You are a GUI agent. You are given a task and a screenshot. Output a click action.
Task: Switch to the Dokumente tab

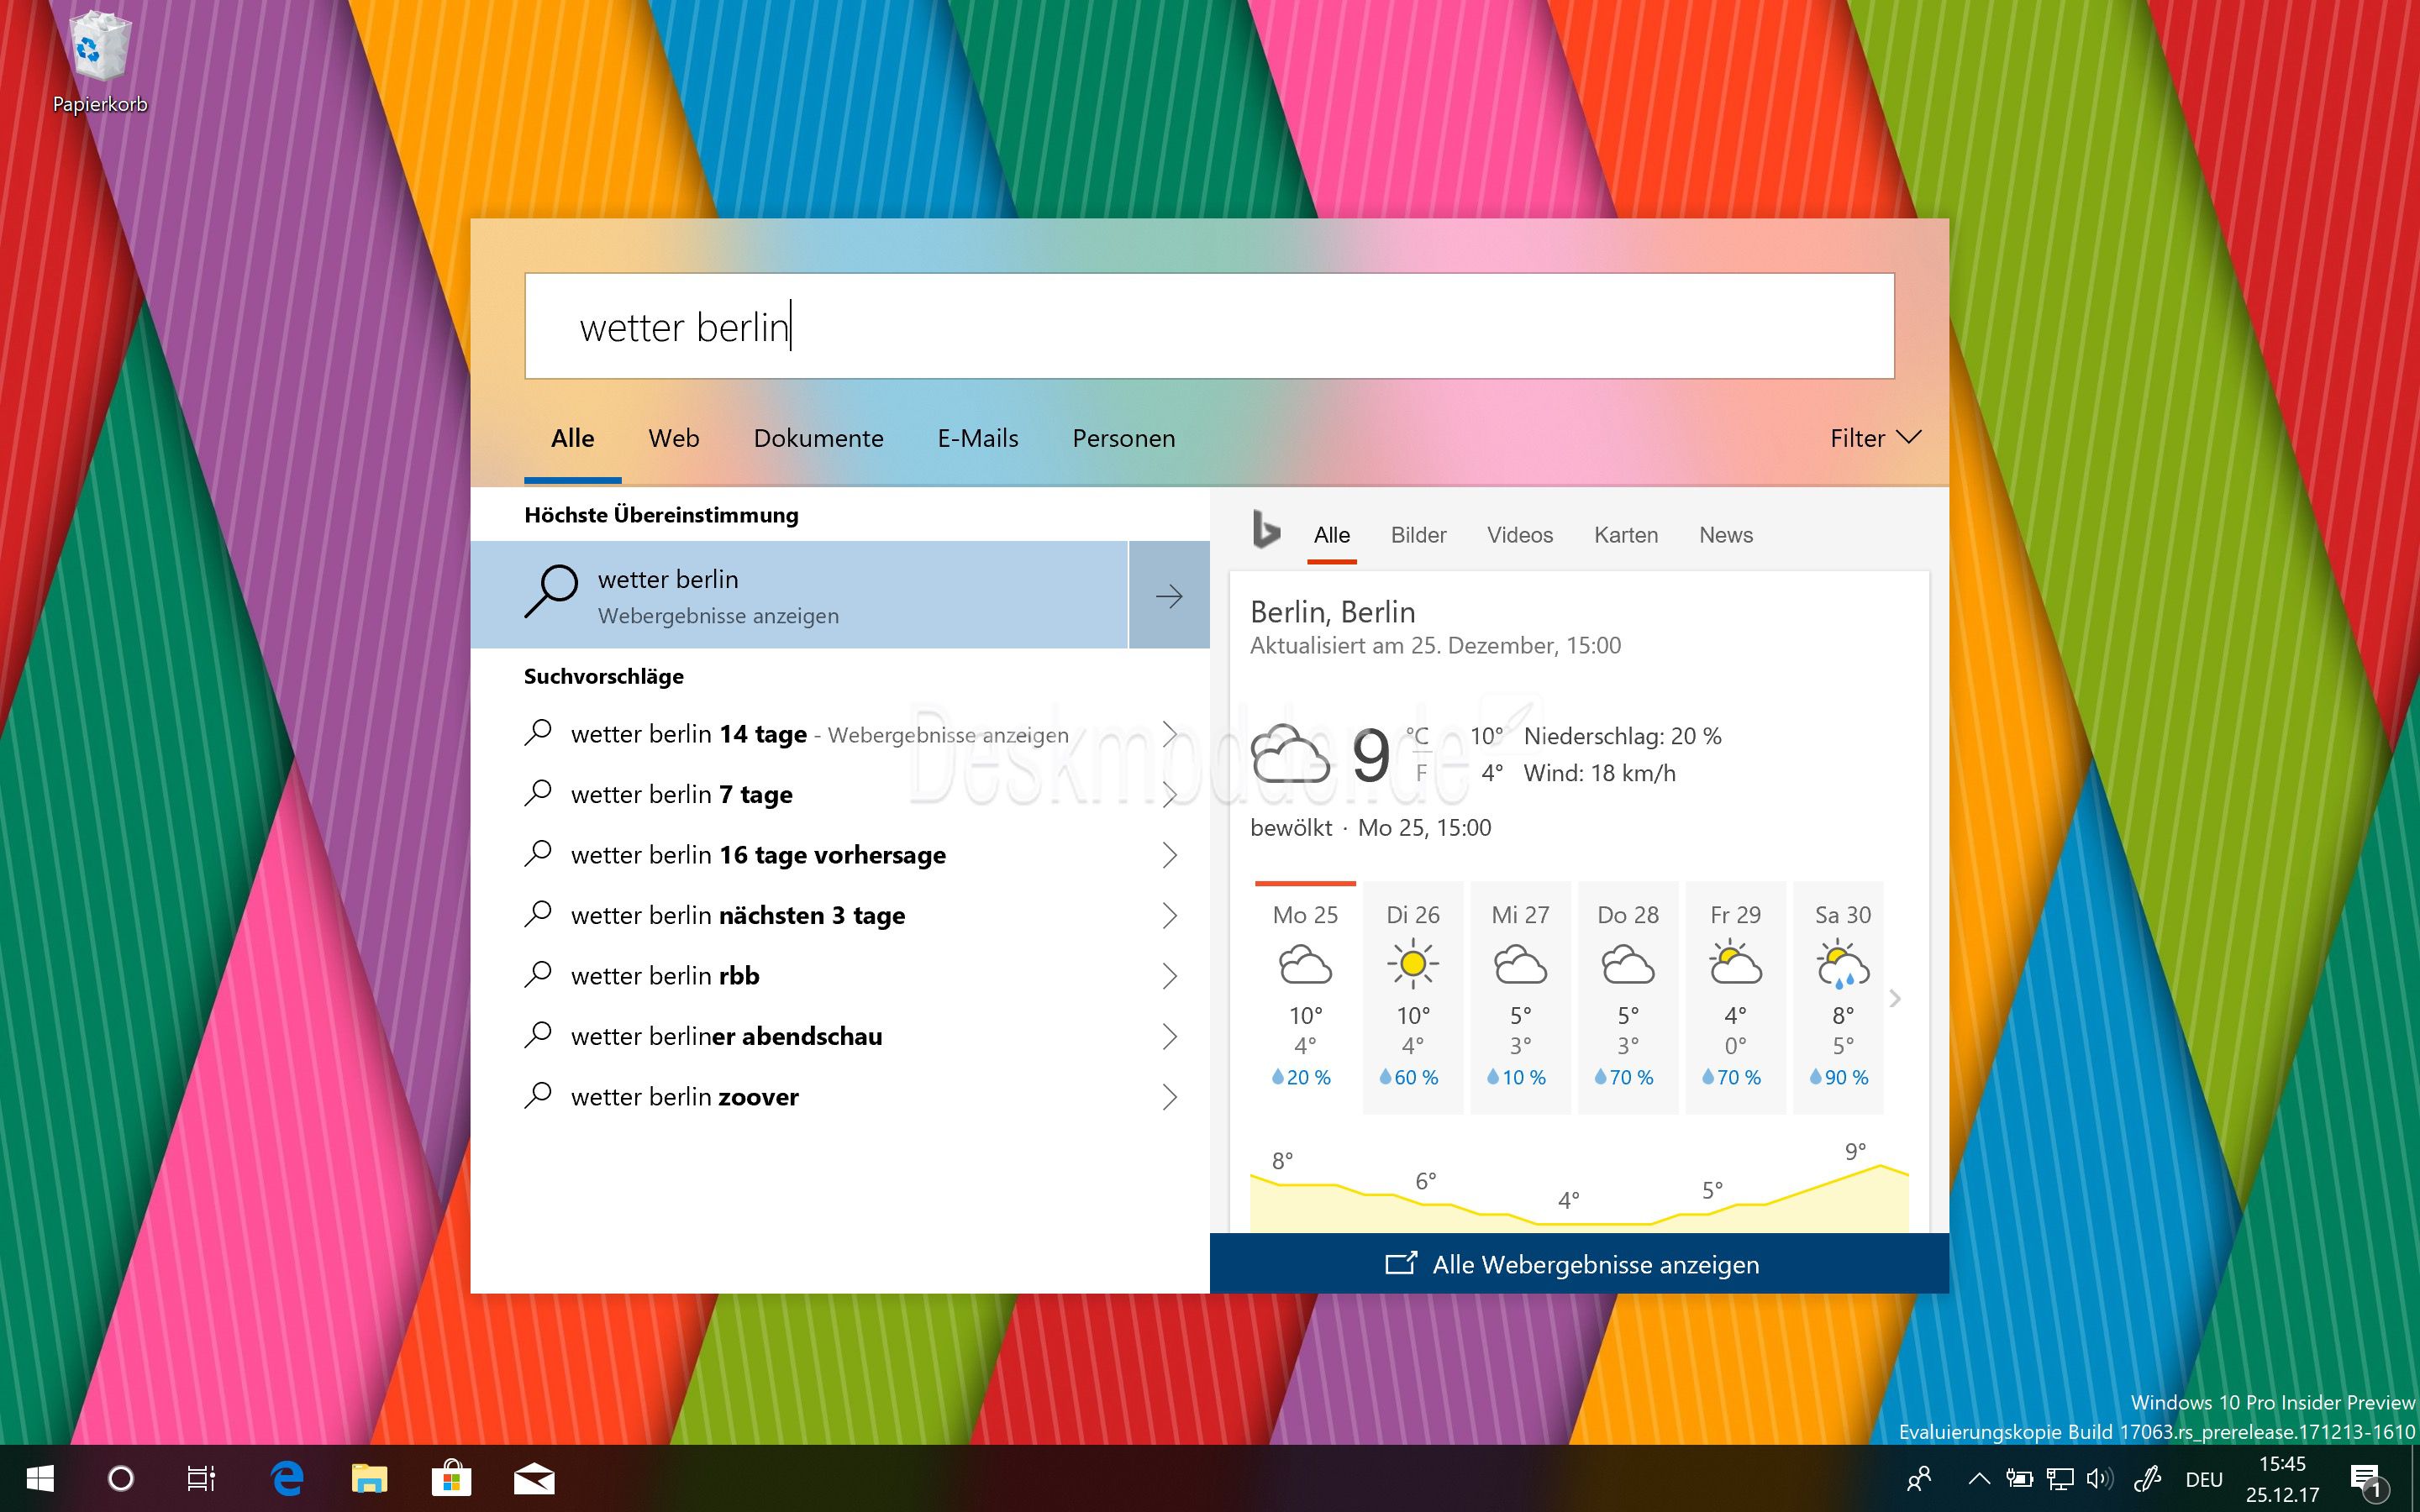point(818,438)
